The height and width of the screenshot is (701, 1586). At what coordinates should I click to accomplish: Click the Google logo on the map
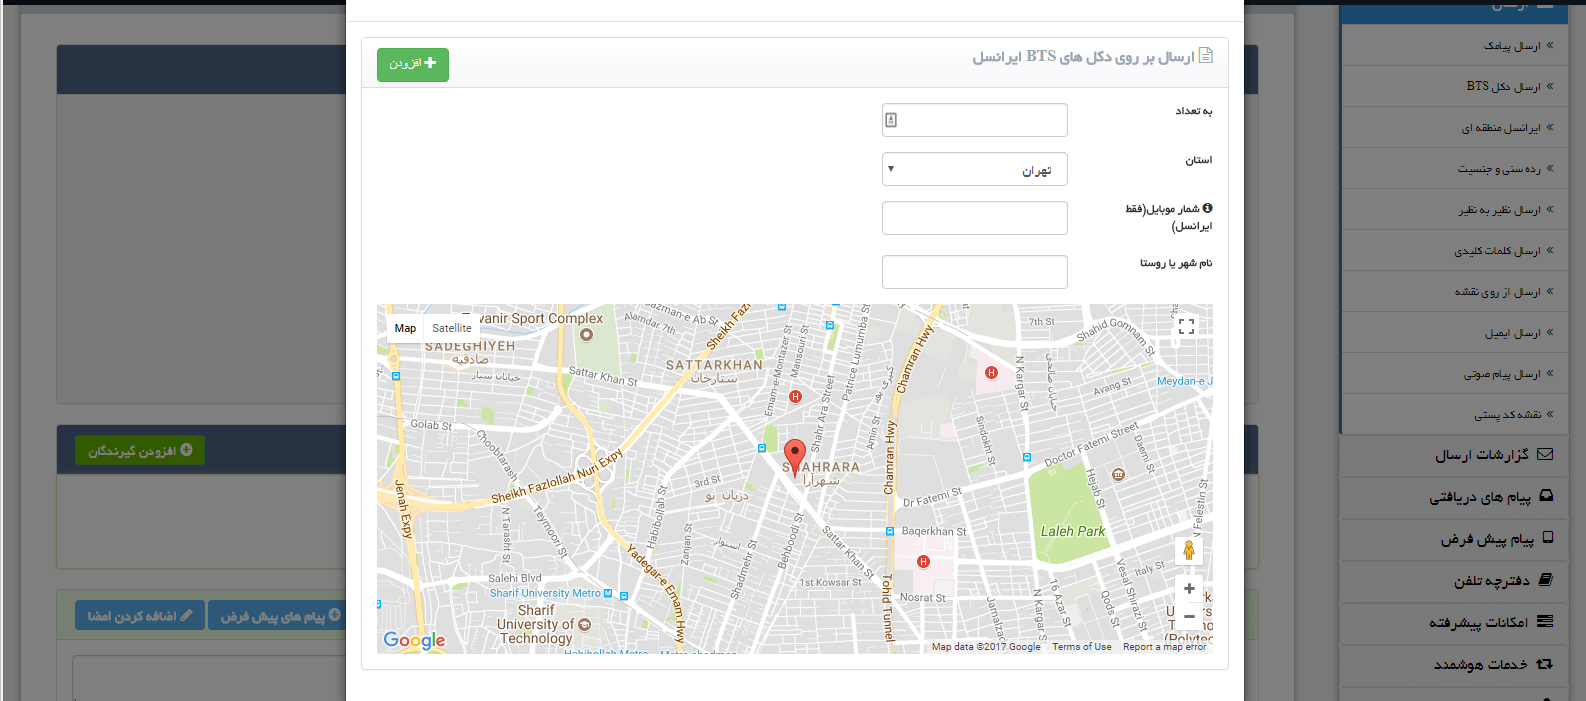pyautogui.click(x=414, y=641)
